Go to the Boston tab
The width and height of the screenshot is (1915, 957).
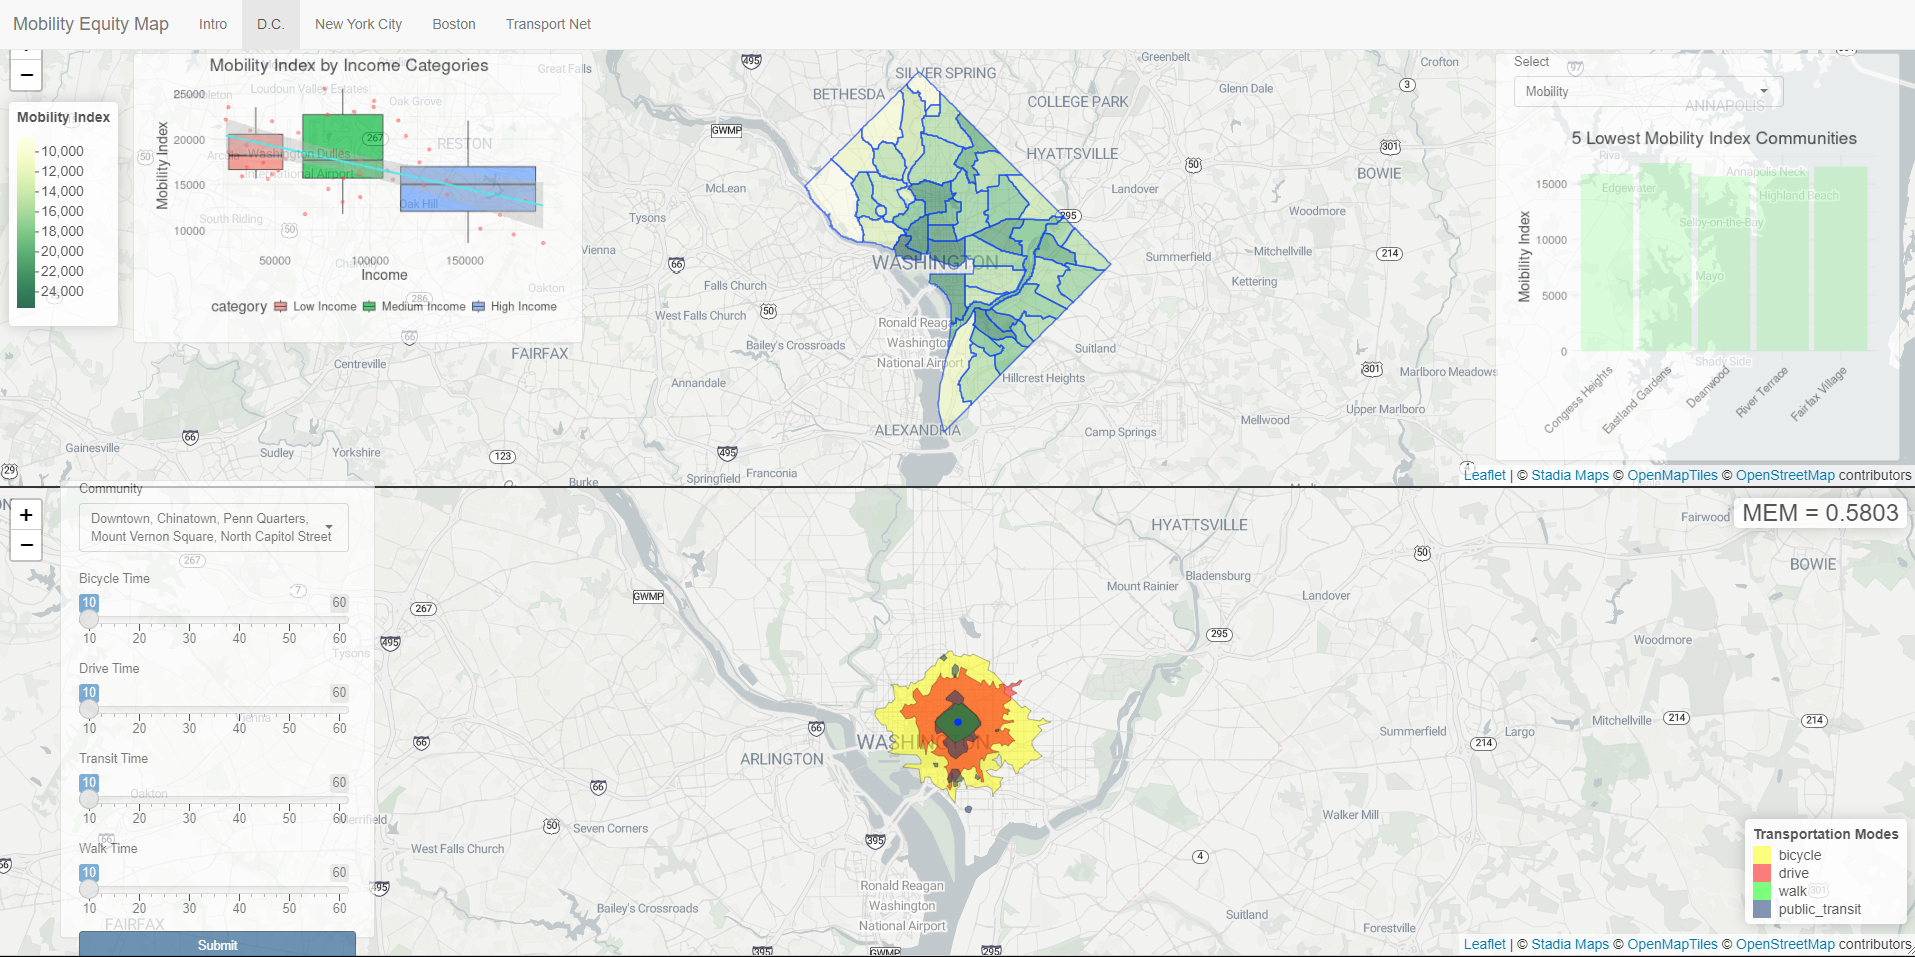(x=453, y=24)
